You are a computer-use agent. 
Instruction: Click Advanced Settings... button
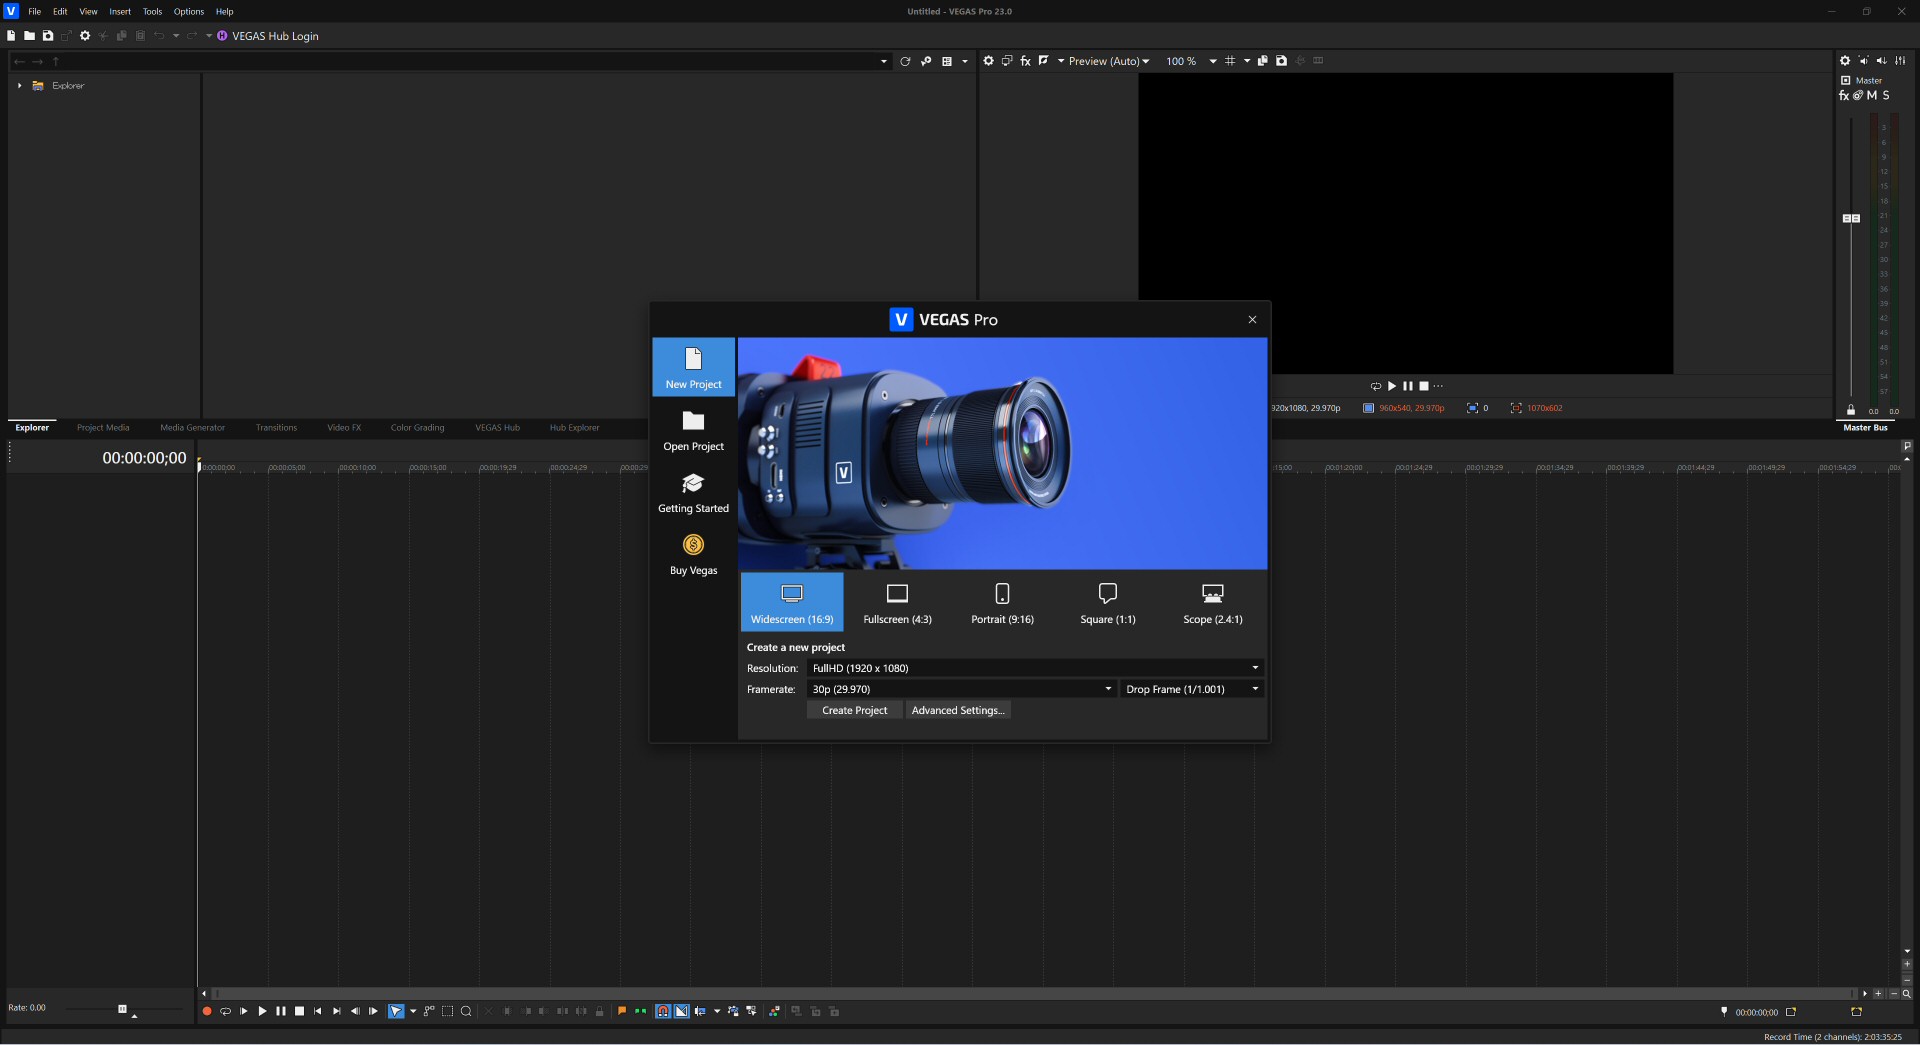point(958,710)
